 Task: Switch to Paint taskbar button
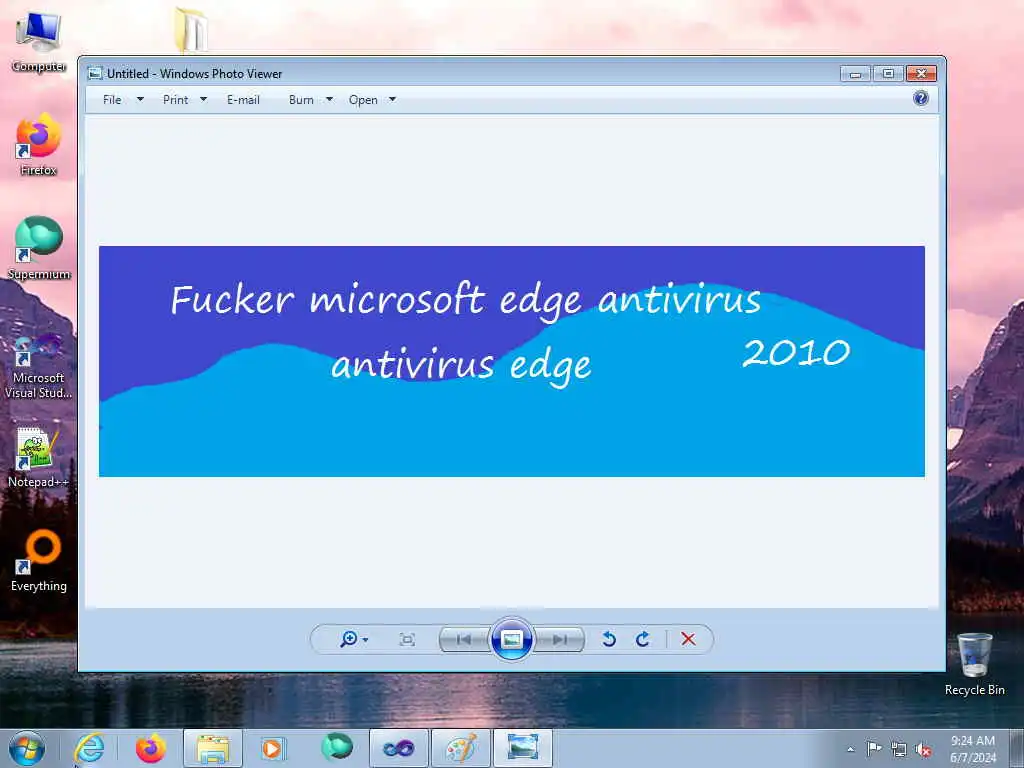pyautogui.click(x=460, y=748)
